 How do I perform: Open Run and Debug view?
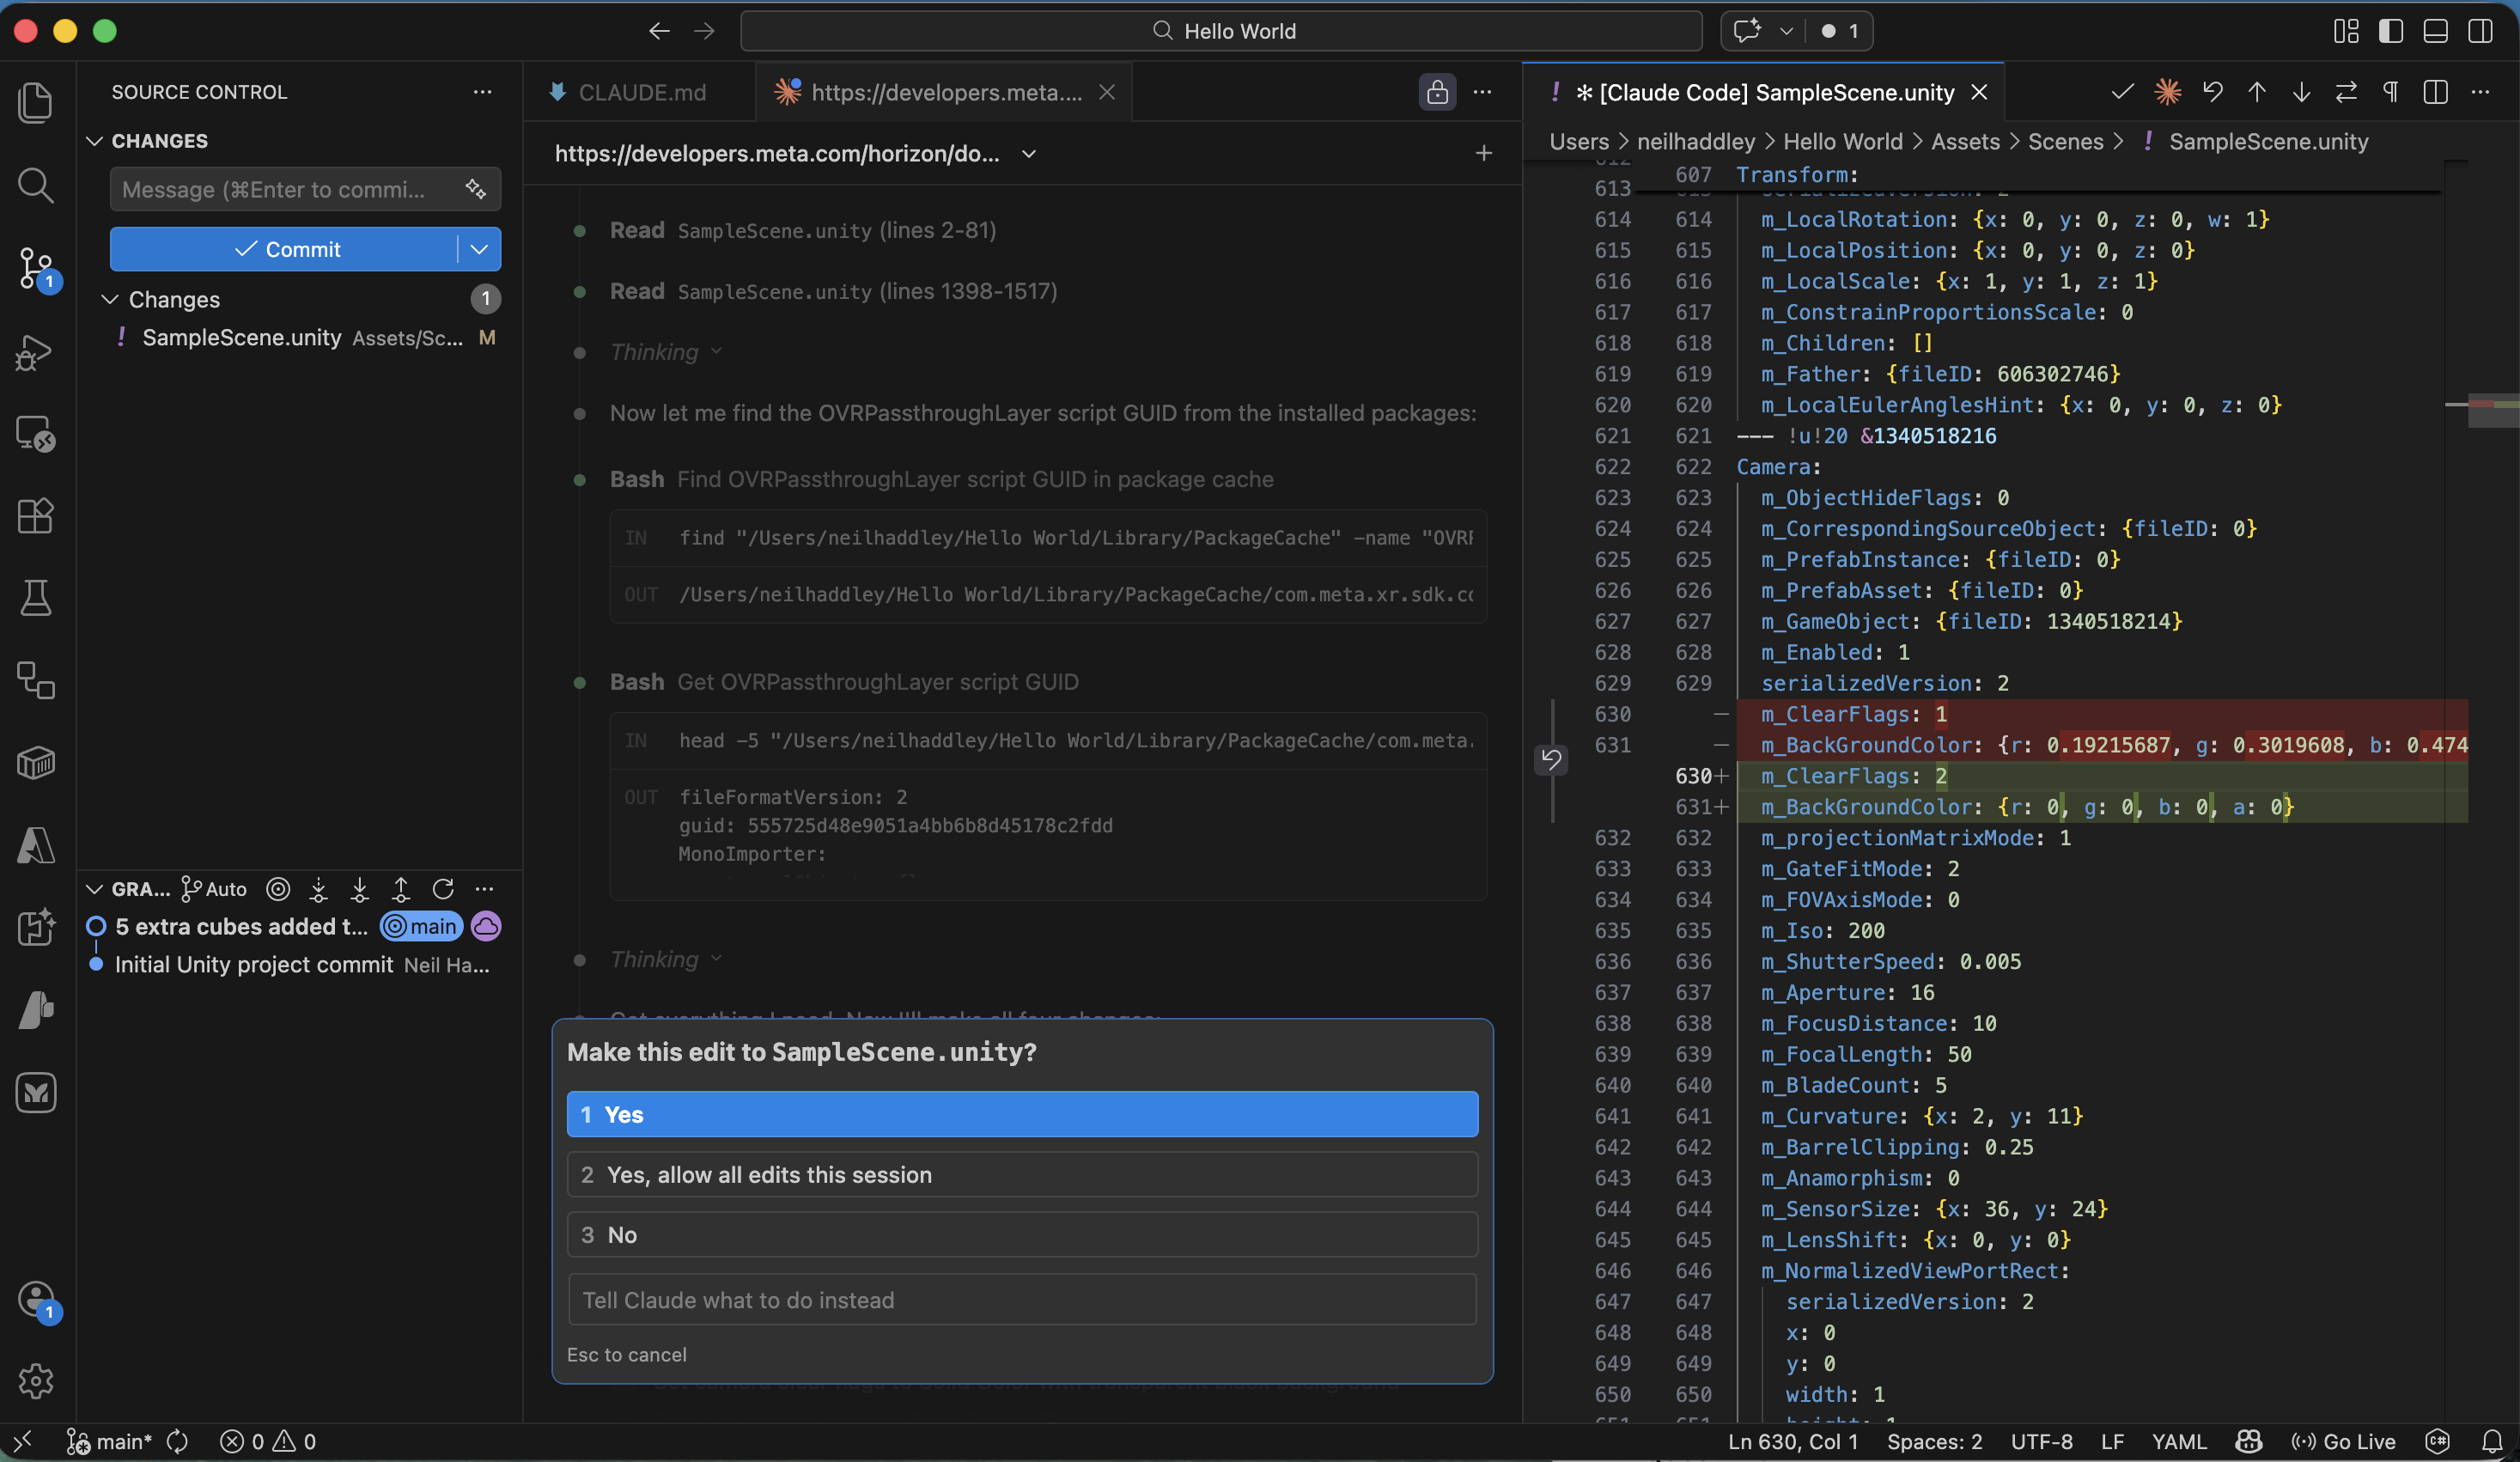click(36, 352)
